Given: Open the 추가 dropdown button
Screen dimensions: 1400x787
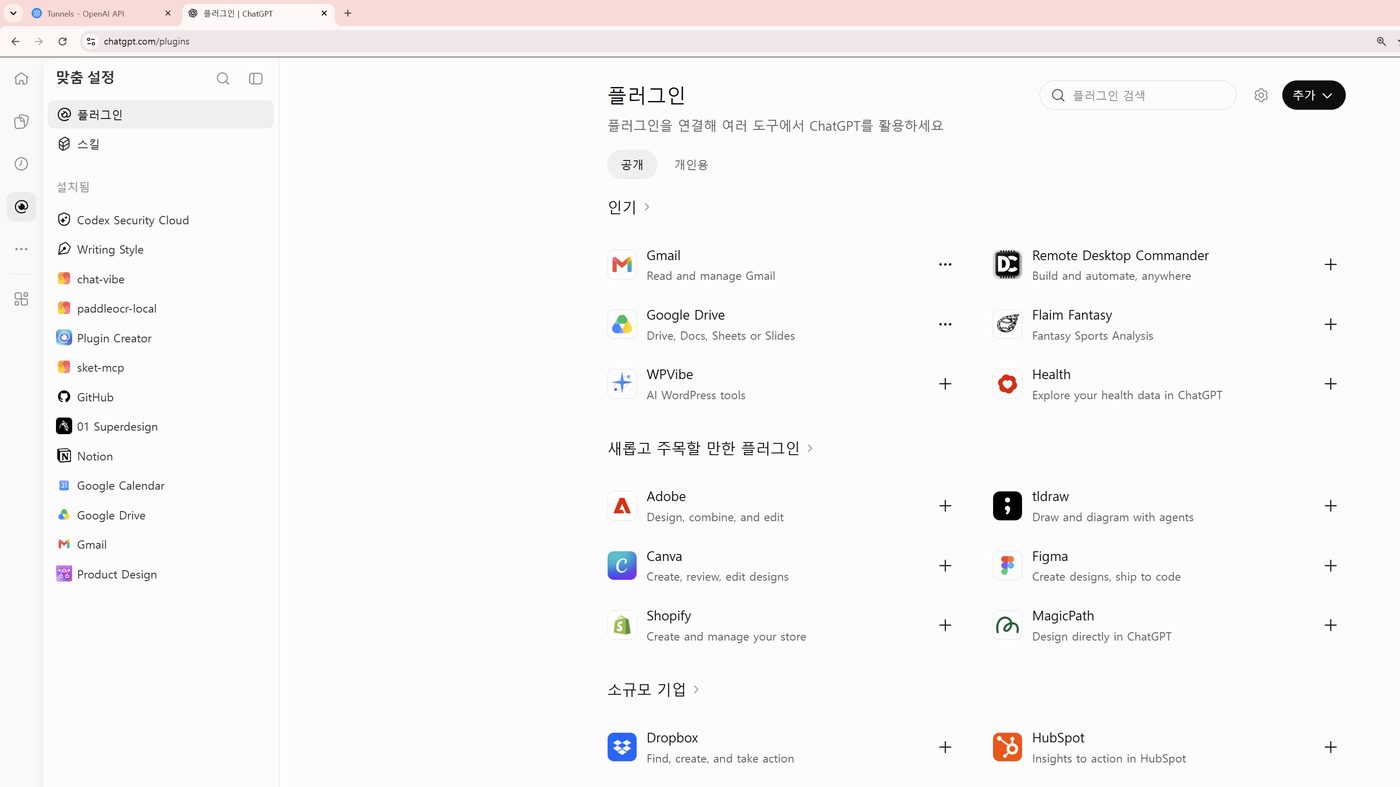Looking at the screenshot, I should [x=1313, y=95].
